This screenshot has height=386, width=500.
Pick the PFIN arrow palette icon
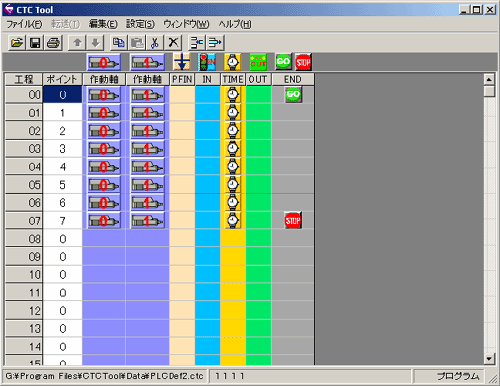click(x=182, y=62)
